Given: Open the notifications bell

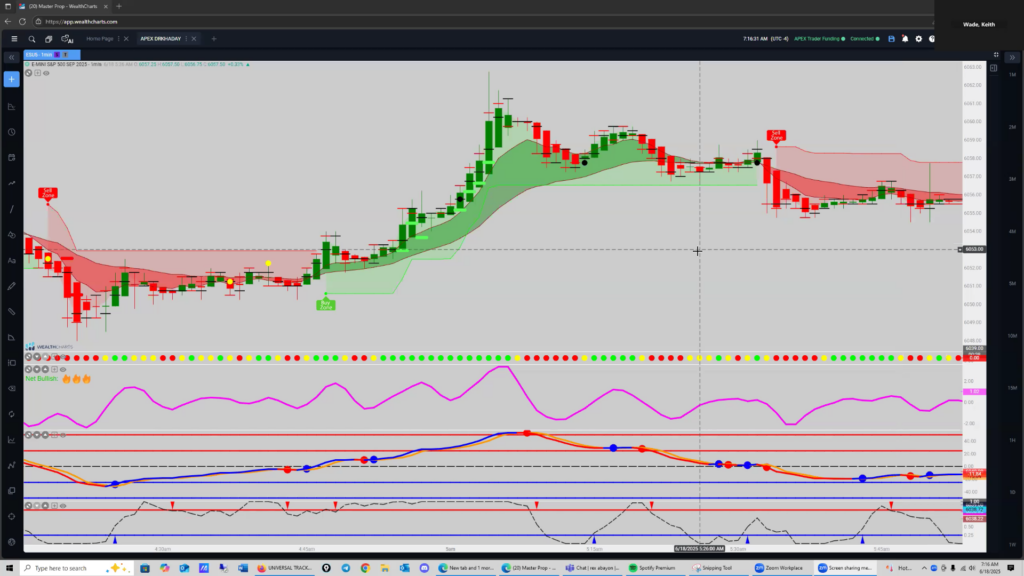Looking at the screenshot, I should 905,39.
